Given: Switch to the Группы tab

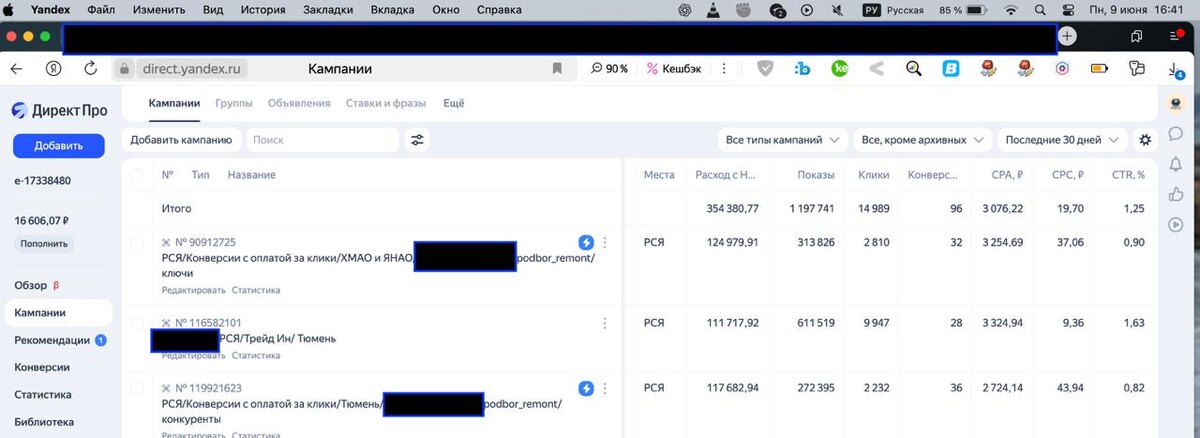Looking at the screenshot, I should (x=234, y=103).
